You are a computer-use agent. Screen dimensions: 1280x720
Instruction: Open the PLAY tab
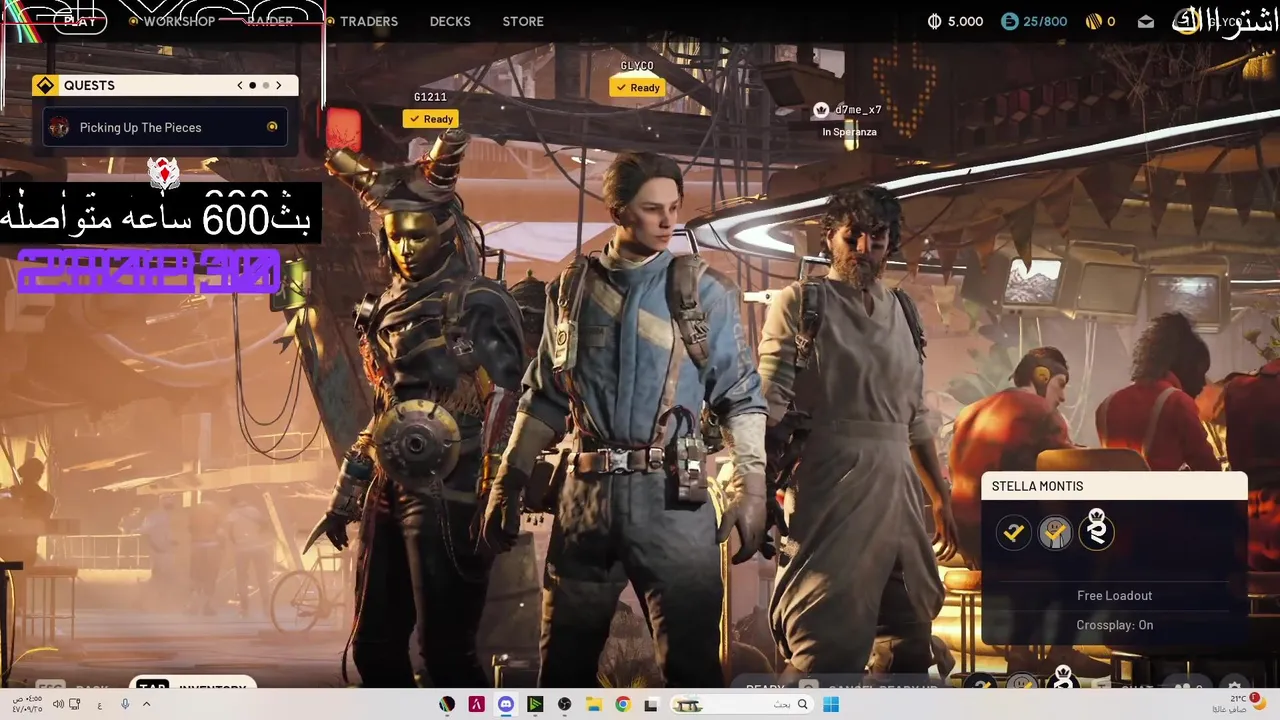pos(80,21)
